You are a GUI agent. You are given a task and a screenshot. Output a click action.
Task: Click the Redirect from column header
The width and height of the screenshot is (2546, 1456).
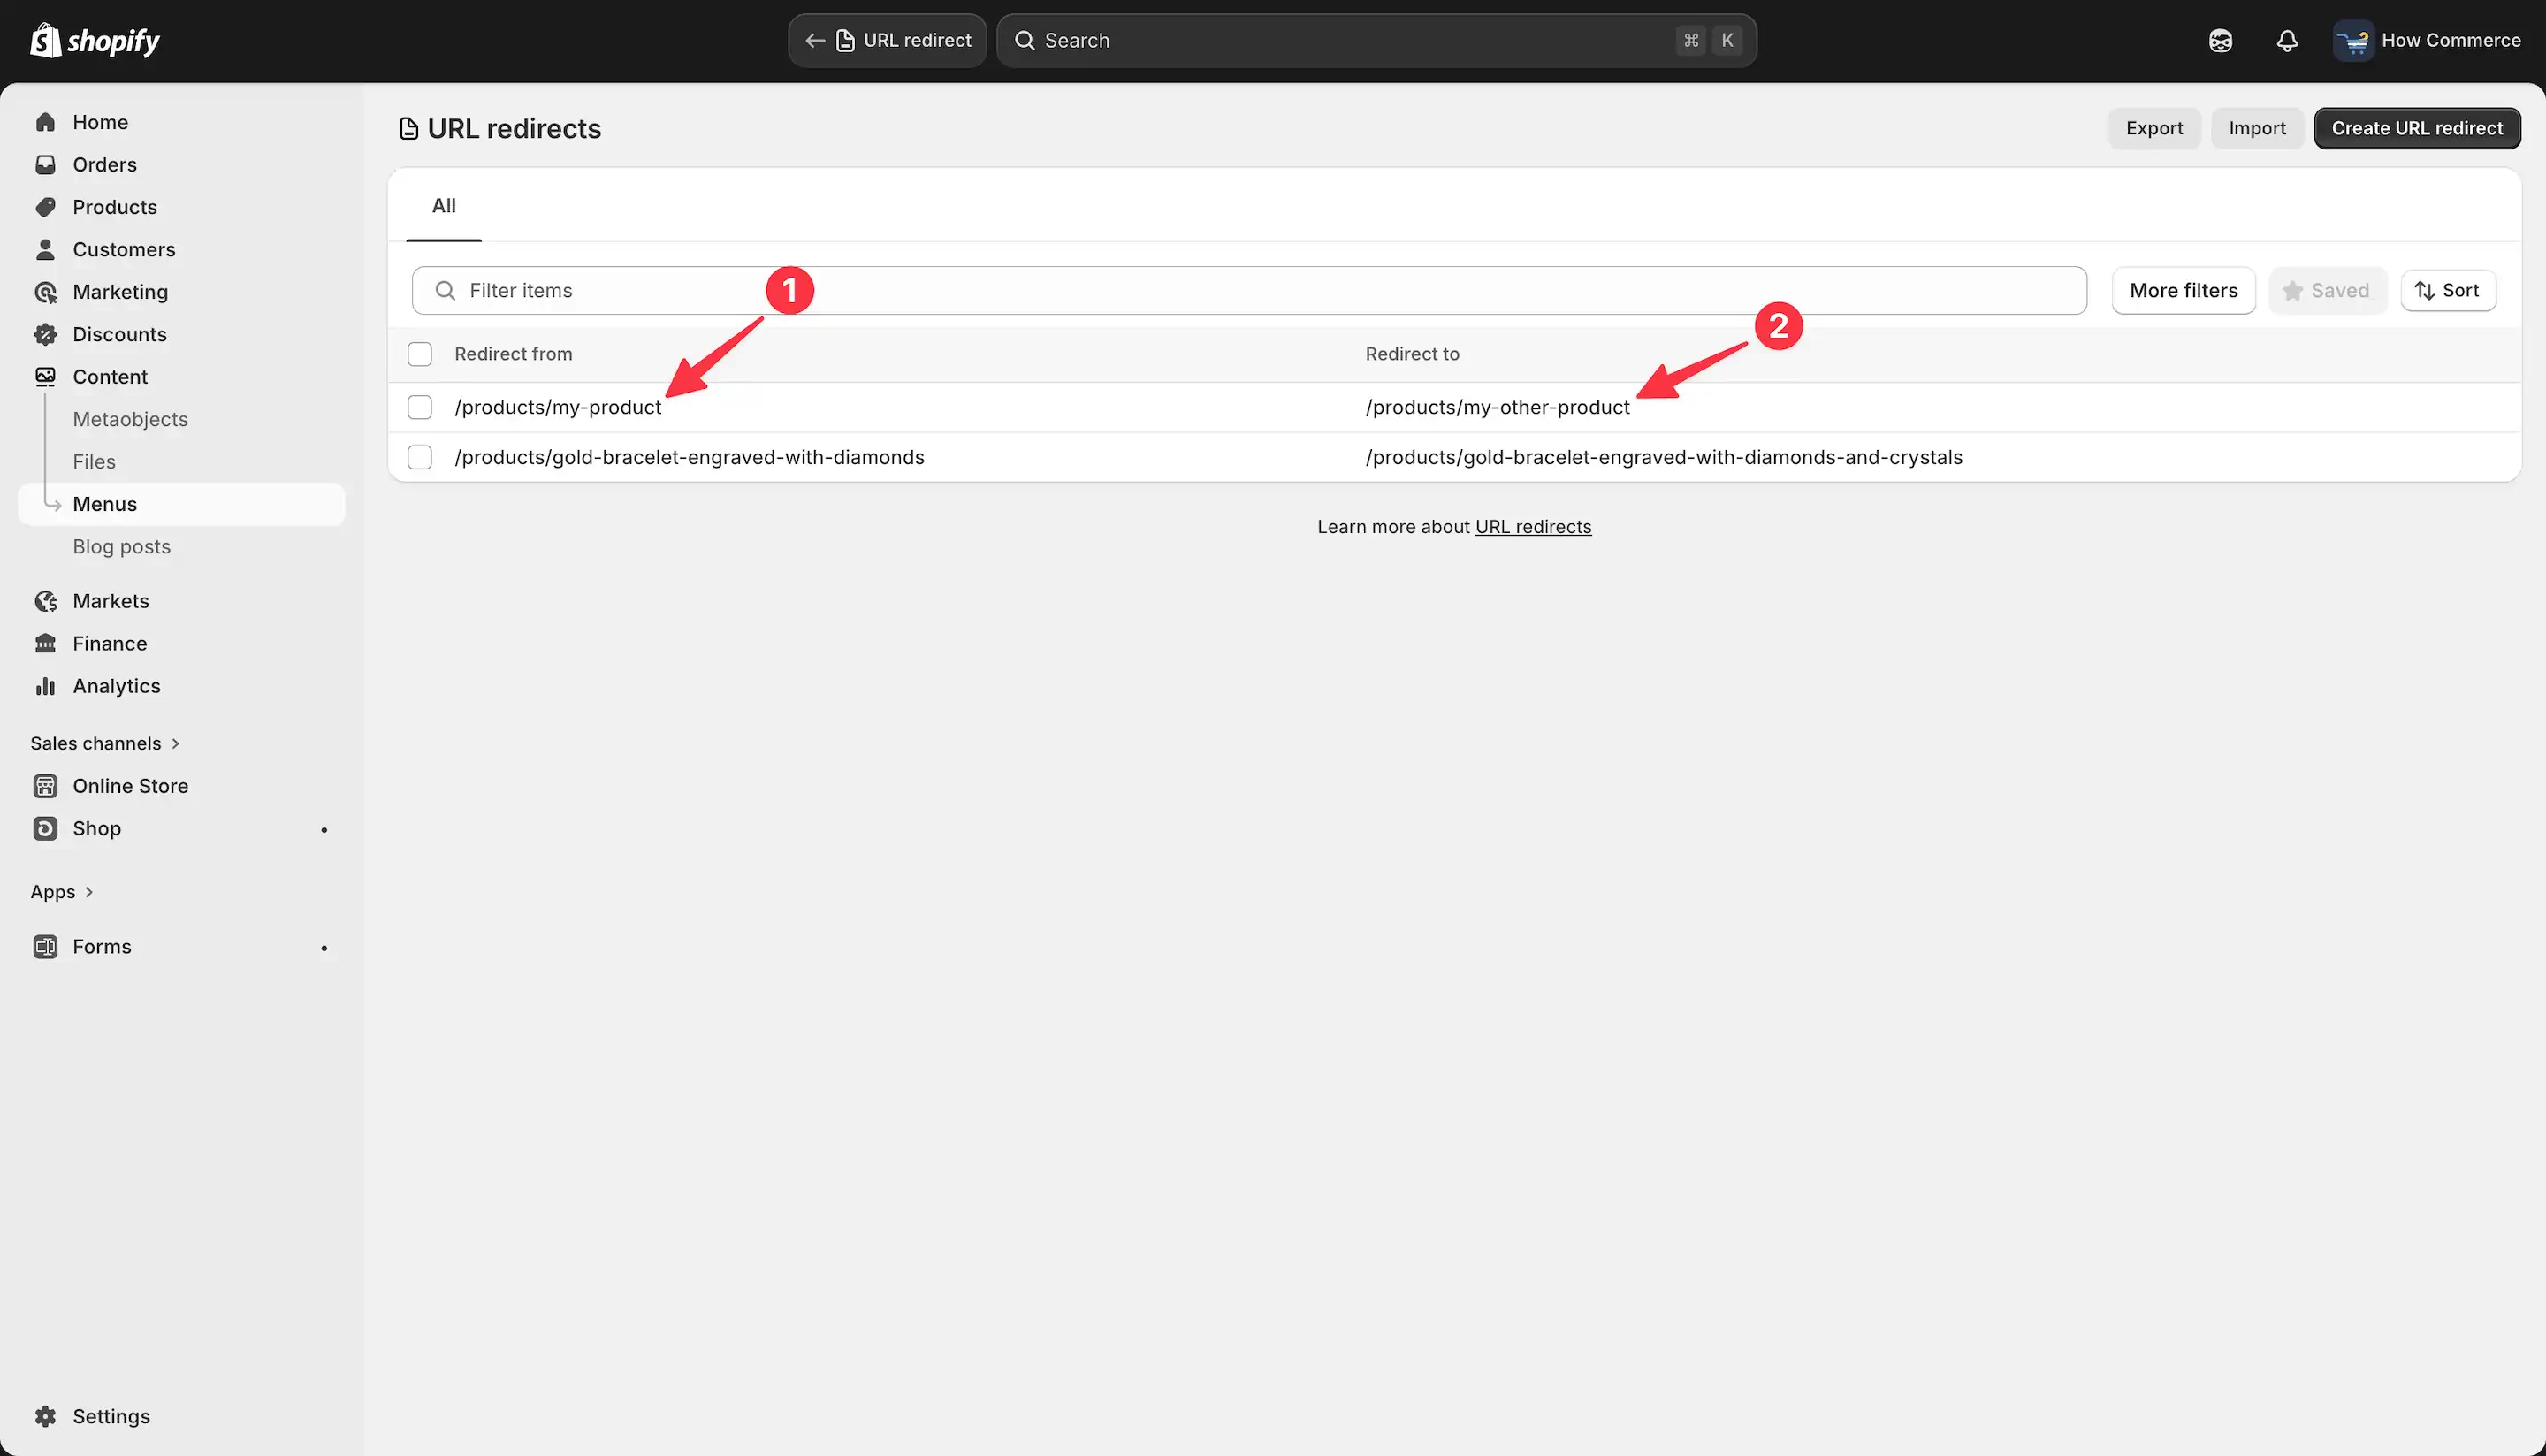[x=513, y=354]
